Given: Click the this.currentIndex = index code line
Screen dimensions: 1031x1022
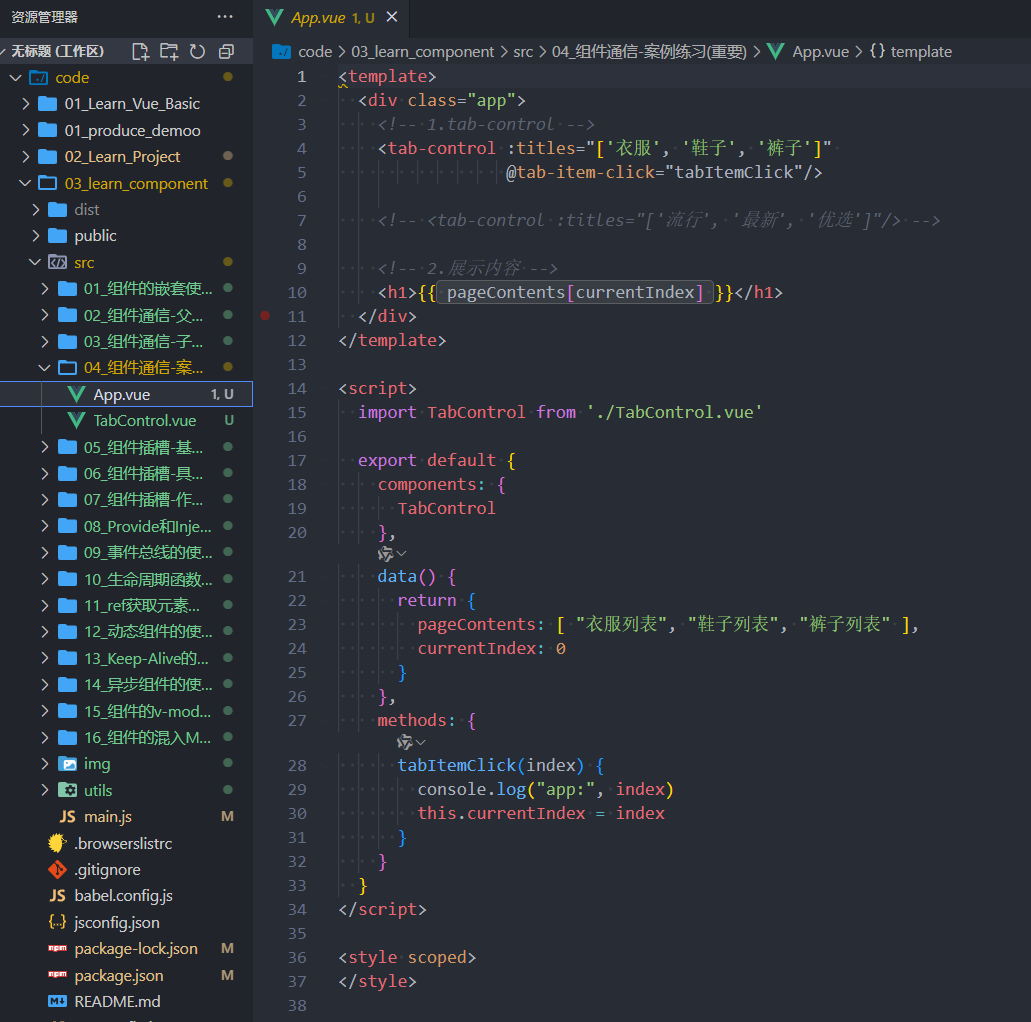Looking at the screenshot, I should pyautogui.click(x=540, y=813).
